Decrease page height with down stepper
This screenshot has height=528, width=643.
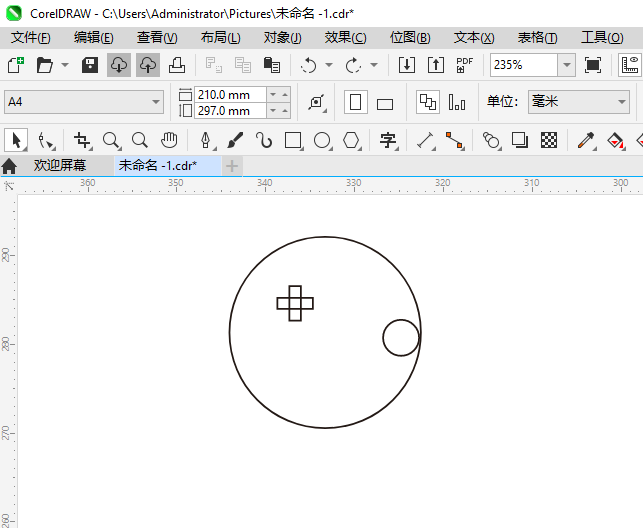[273, 111]
